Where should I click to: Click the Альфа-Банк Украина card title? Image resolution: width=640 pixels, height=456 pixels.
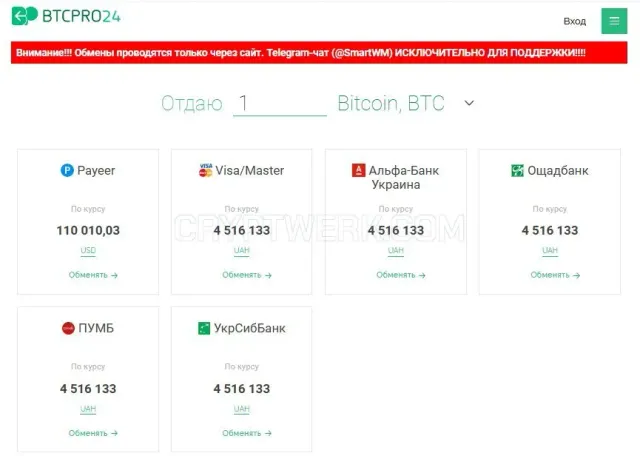[x=404, y=177]
